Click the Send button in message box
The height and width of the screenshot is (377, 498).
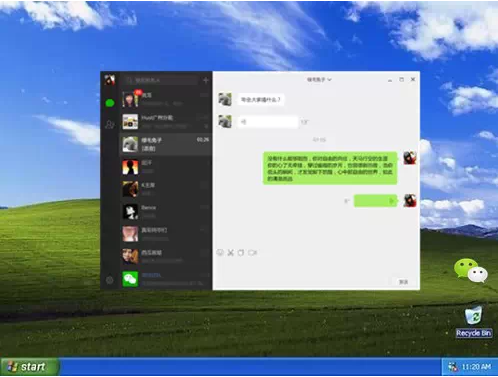(403, 282)
